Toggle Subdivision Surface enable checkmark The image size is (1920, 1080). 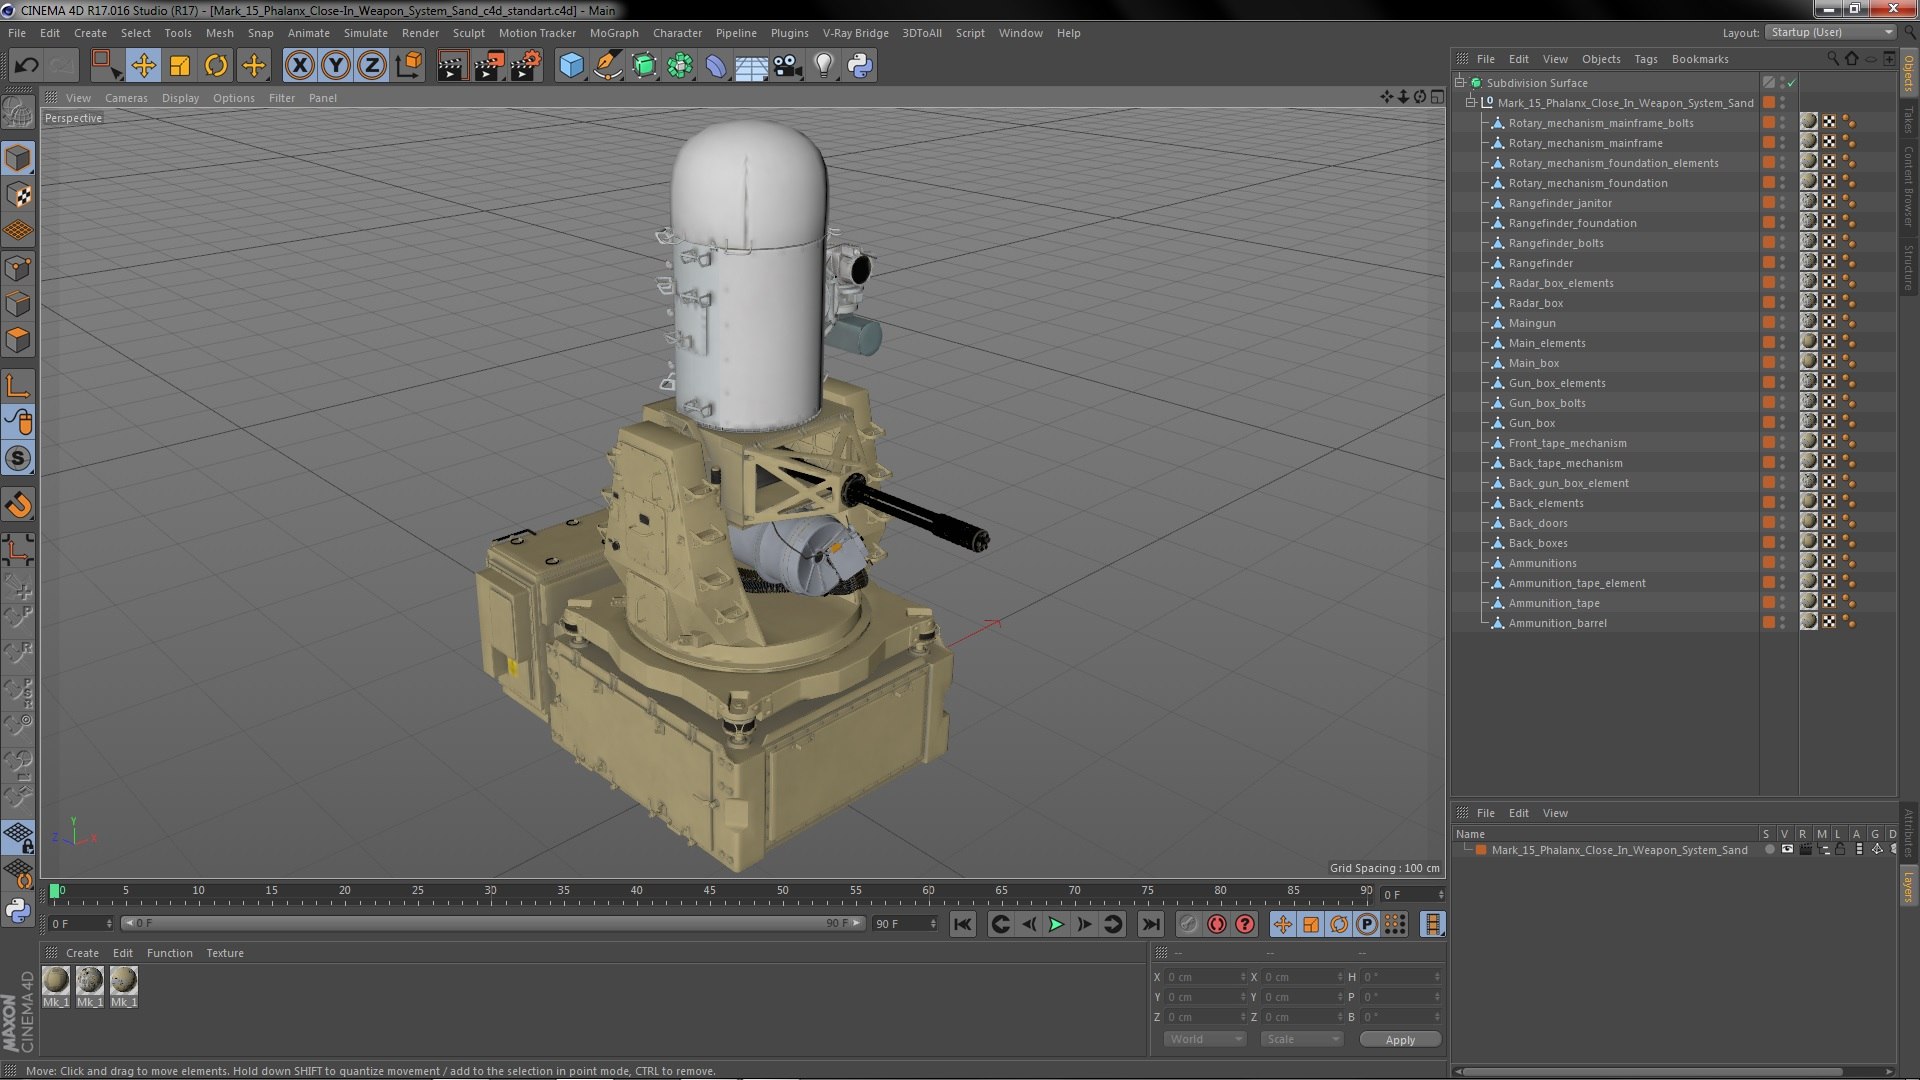coord(1791,83)
